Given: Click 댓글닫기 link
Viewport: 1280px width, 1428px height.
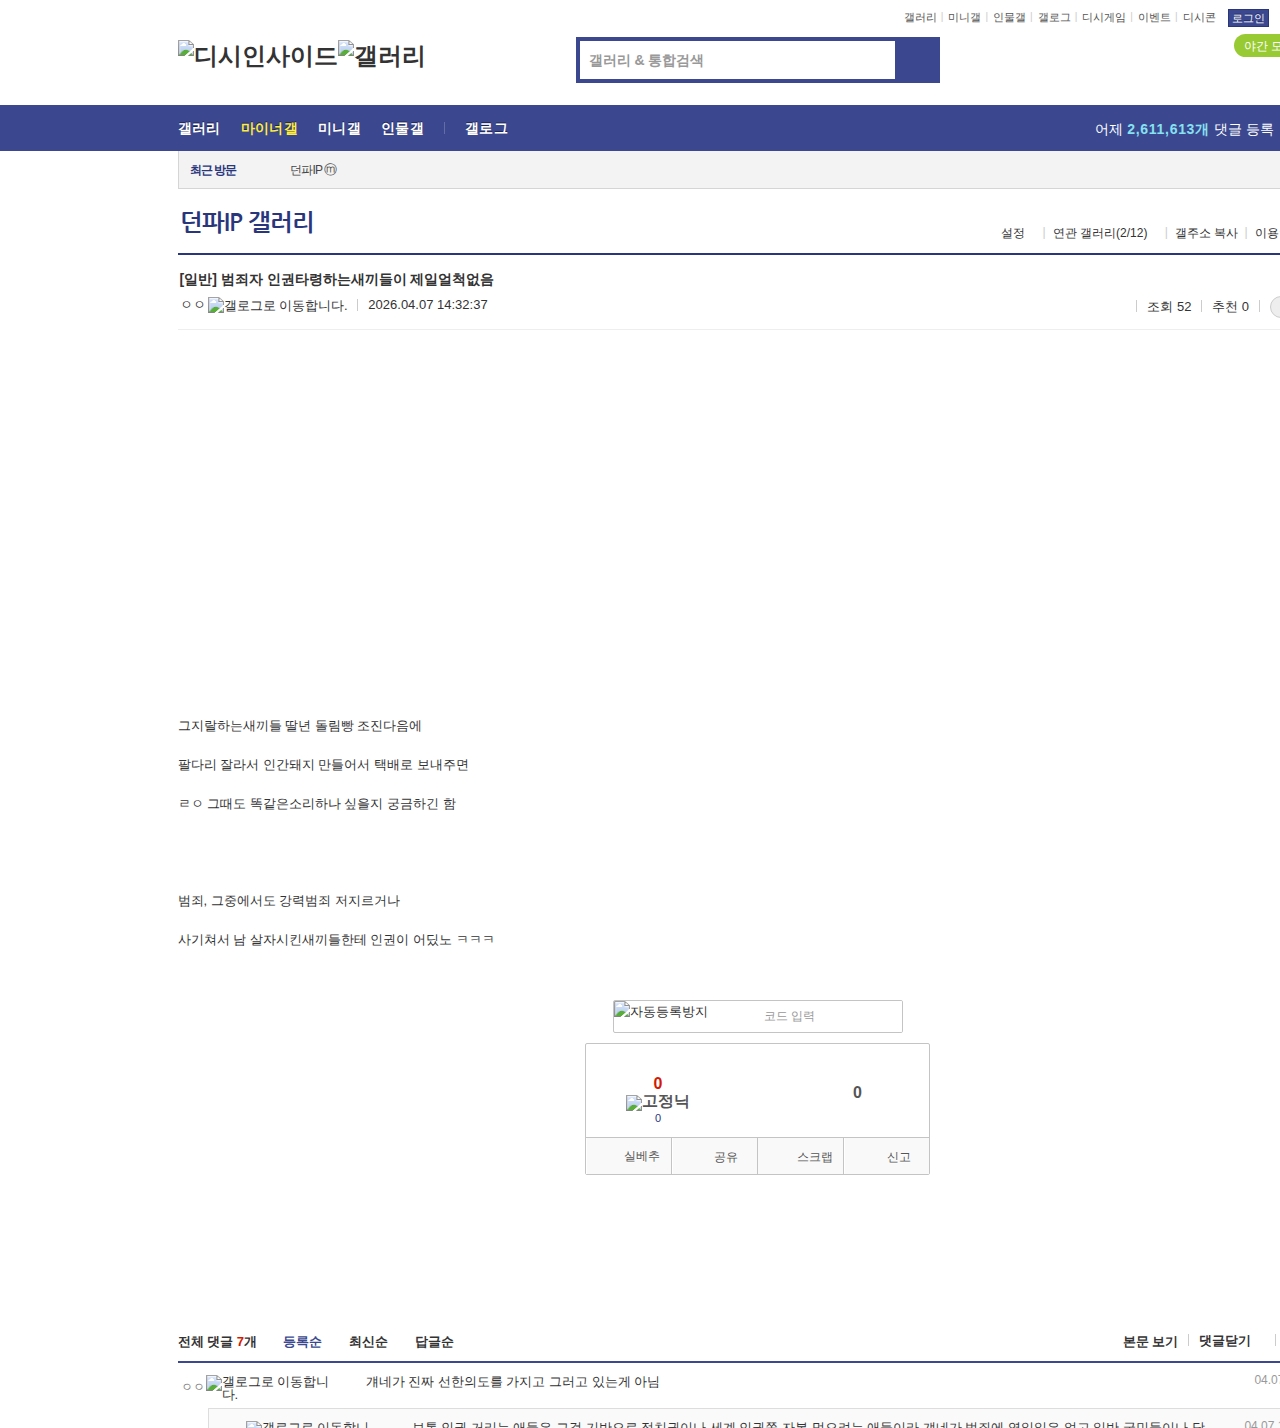Looking at the screenshot, I should click(1225, 1341).
